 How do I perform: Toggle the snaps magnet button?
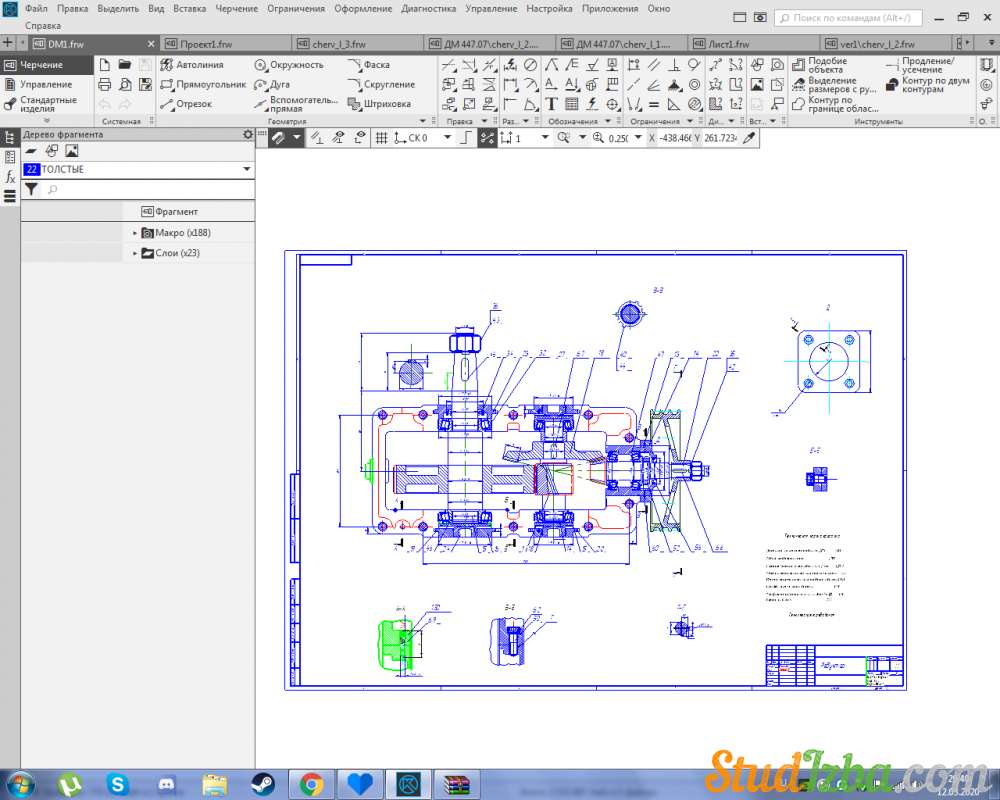[x=279, y=138]
